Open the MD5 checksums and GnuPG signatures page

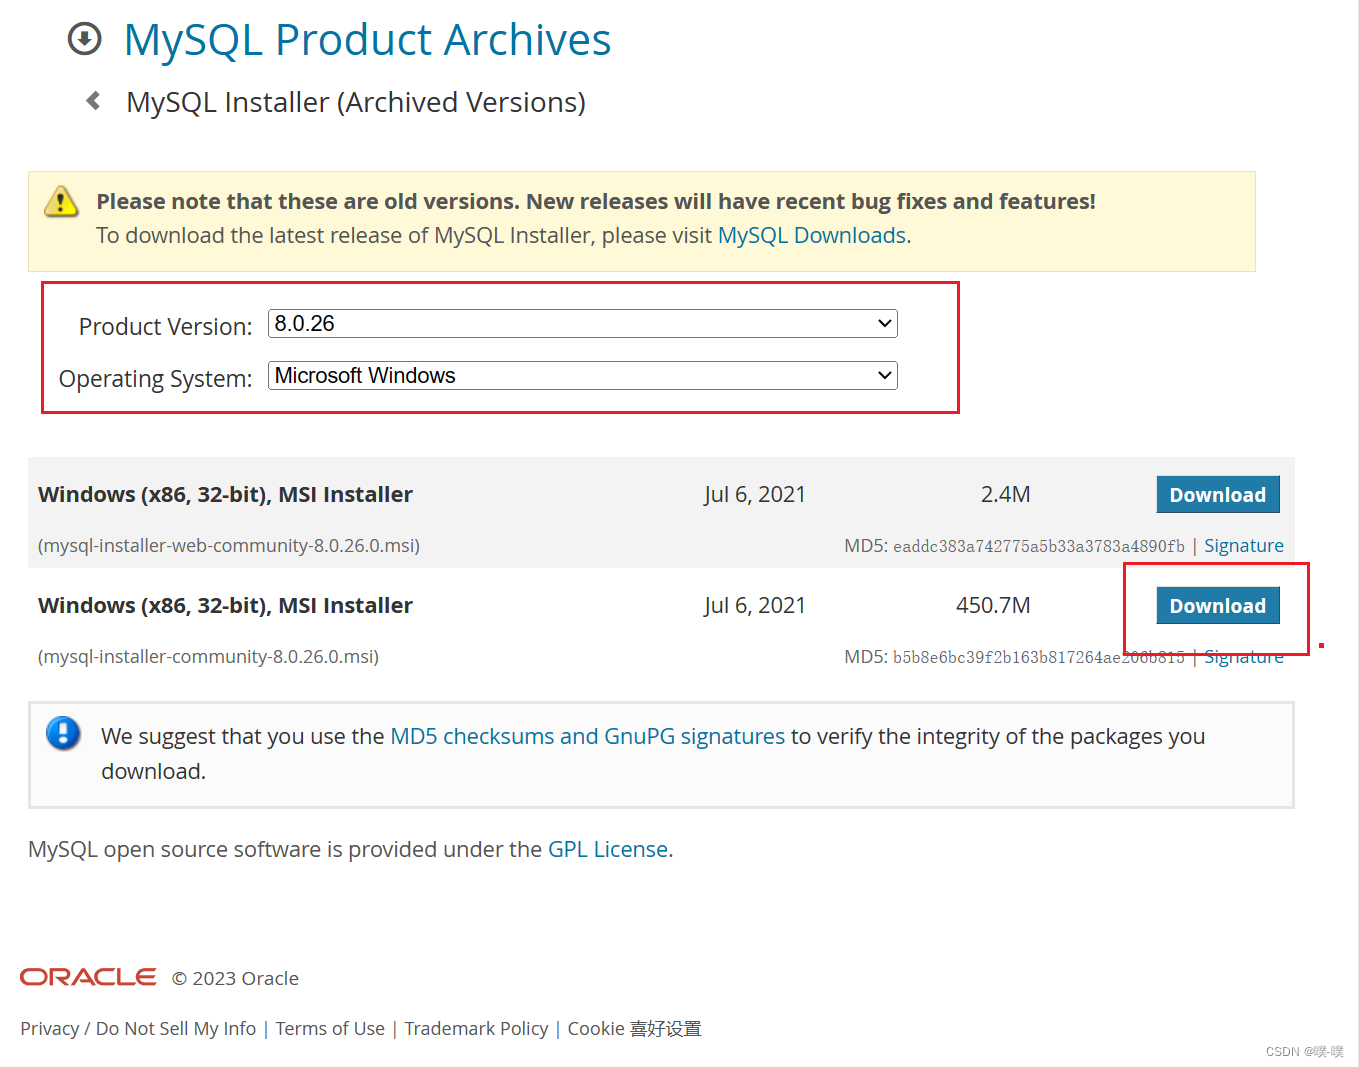[x=587, y=736]
